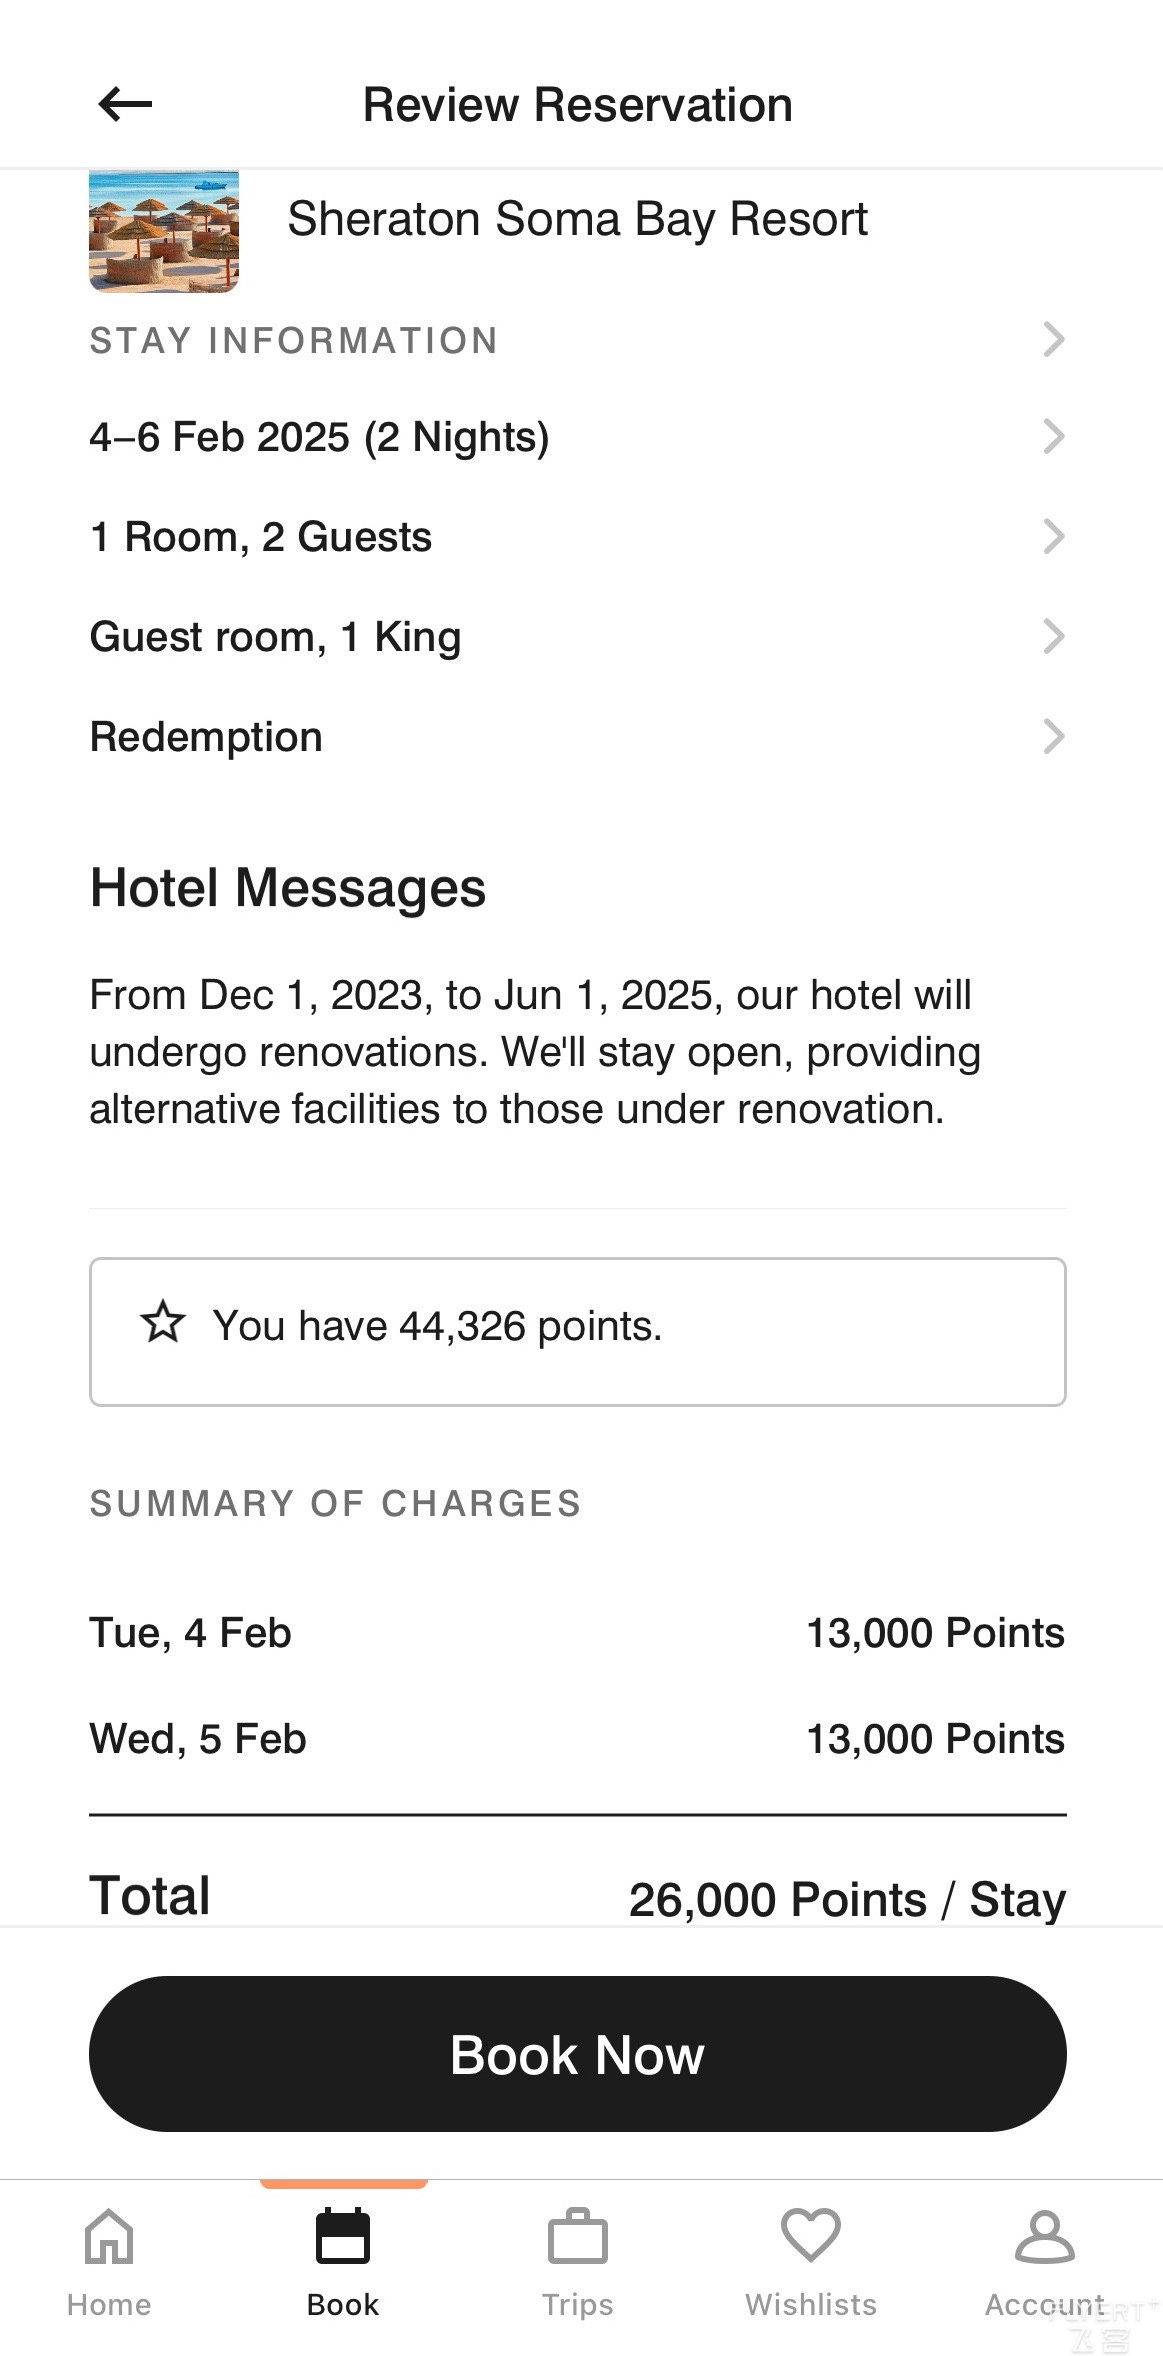Tap the Total 26,000 Points row
Viewport: 1163px width, 2356px height.
coord(578,1897)
